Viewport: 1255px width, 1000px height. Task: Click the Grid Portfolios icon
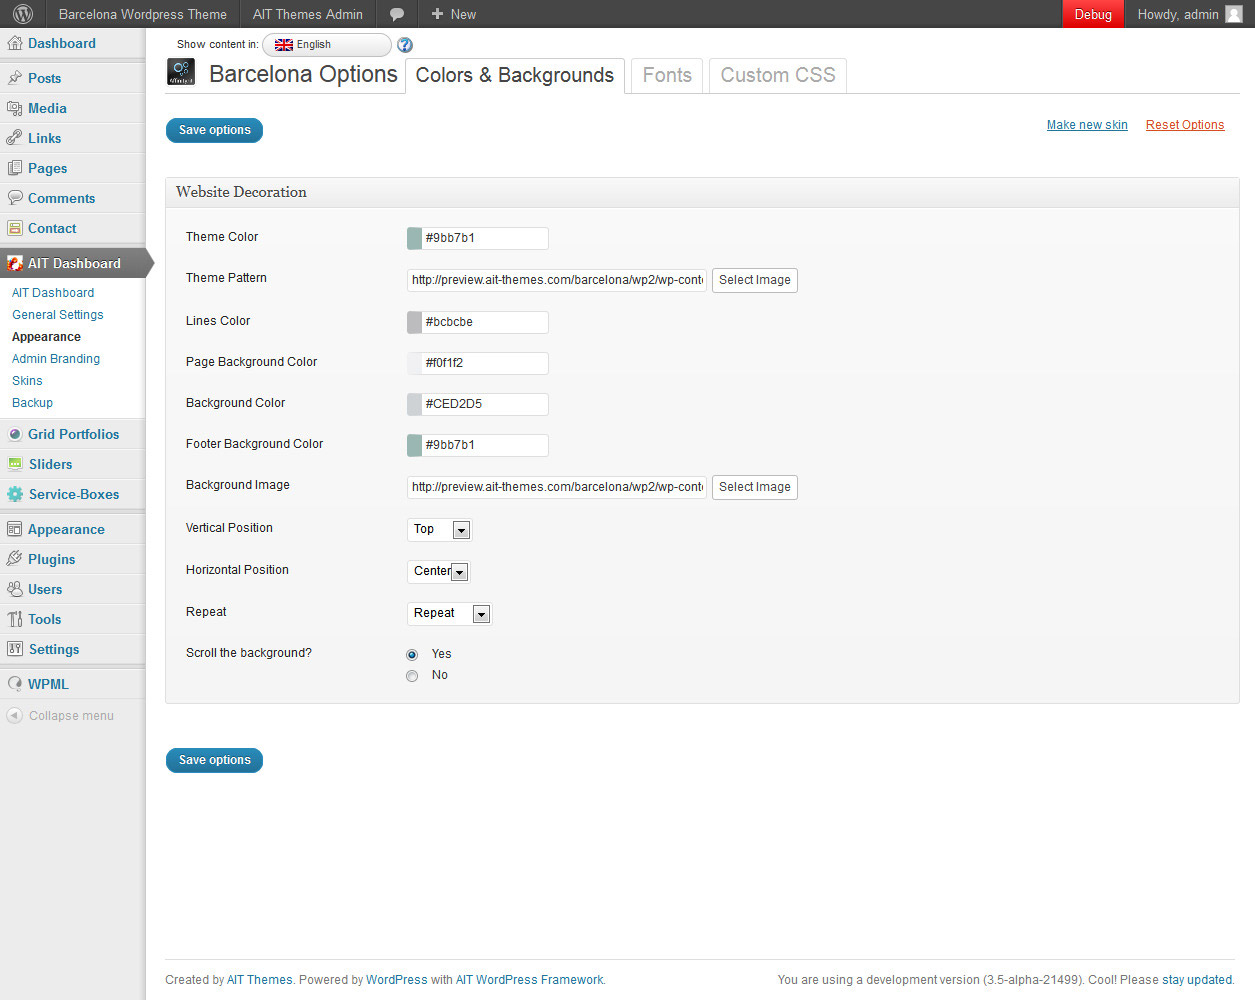15,434
